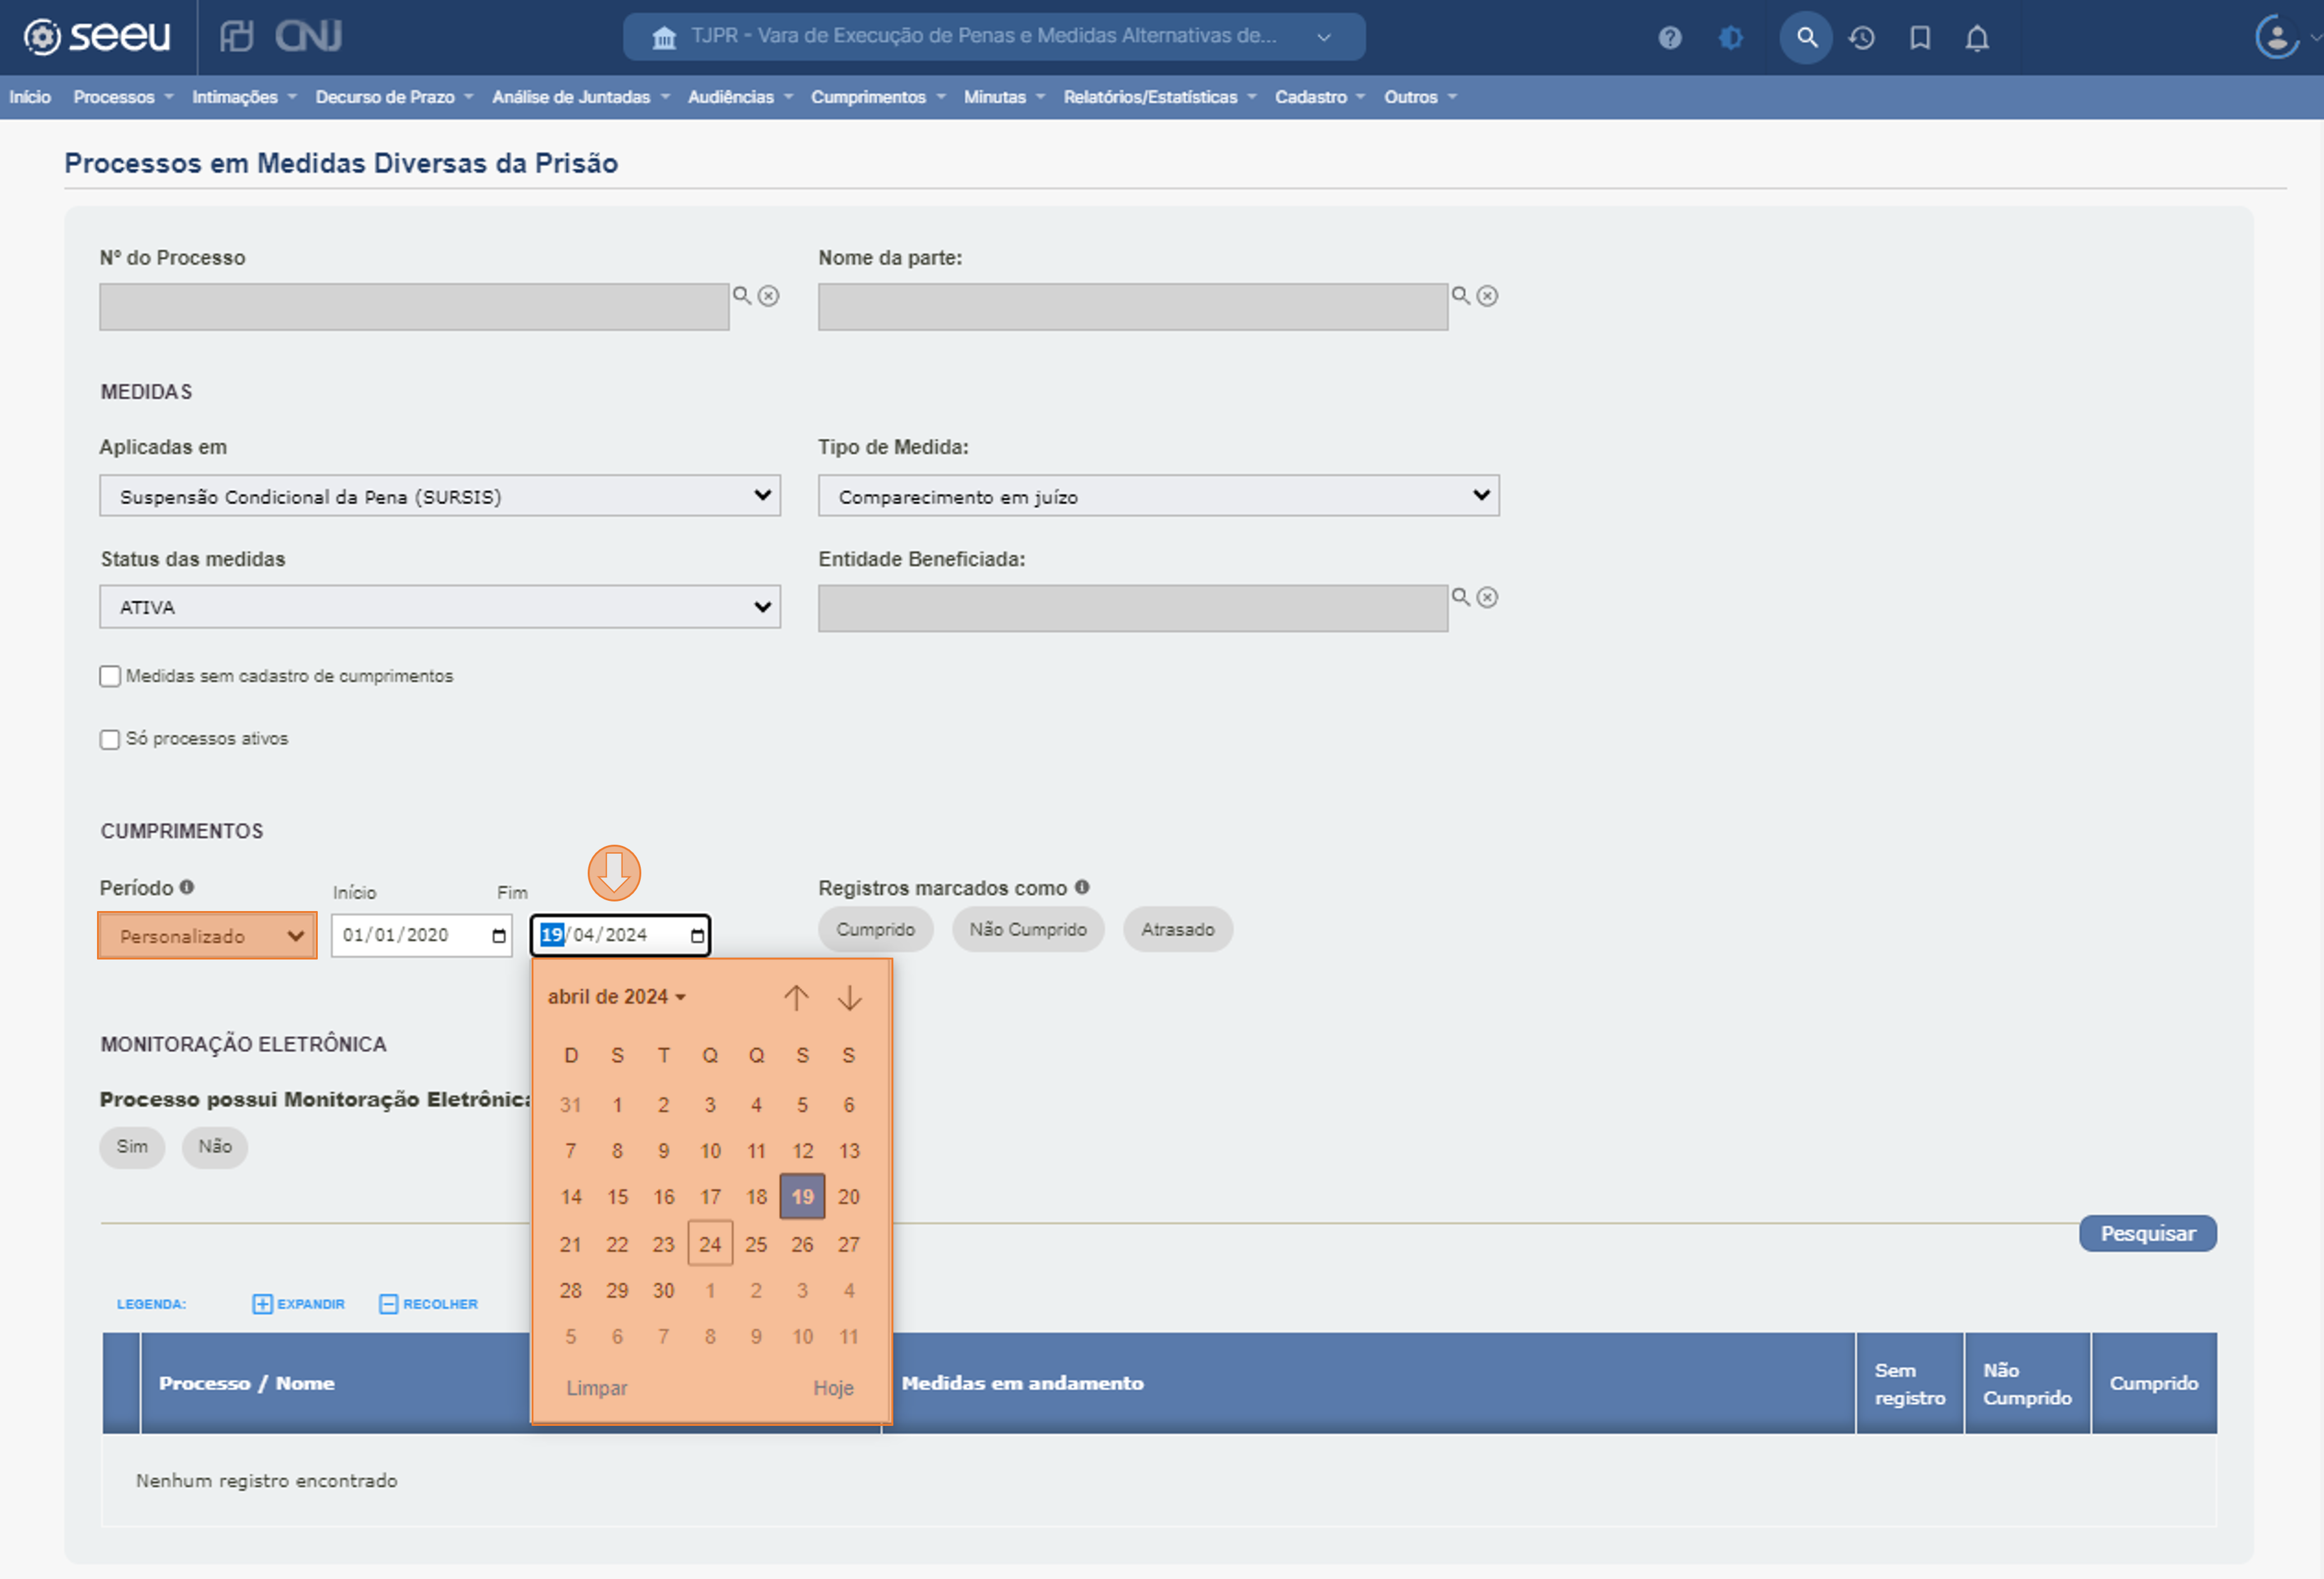Open the history clock icon
The width and height of the screenshot is (2324, 1579).
(x=1861, y=38)
